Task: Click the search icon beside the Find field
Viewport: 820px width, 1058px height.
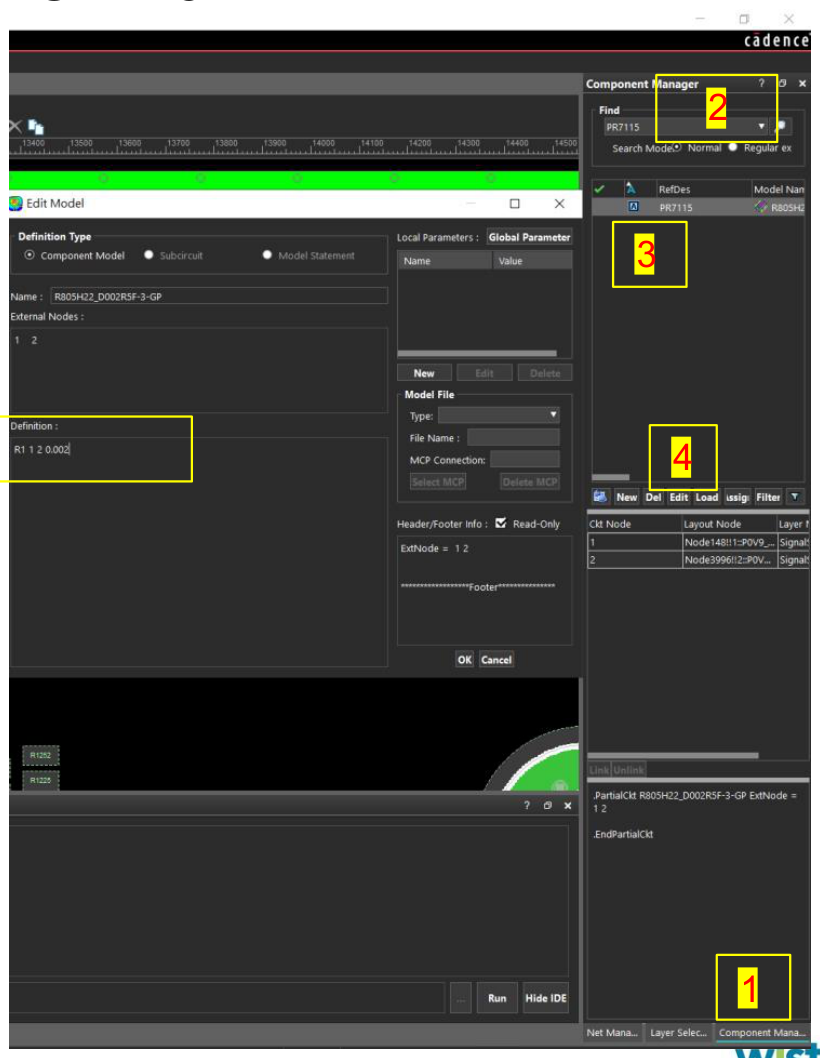Action: (x=782, y=126)
